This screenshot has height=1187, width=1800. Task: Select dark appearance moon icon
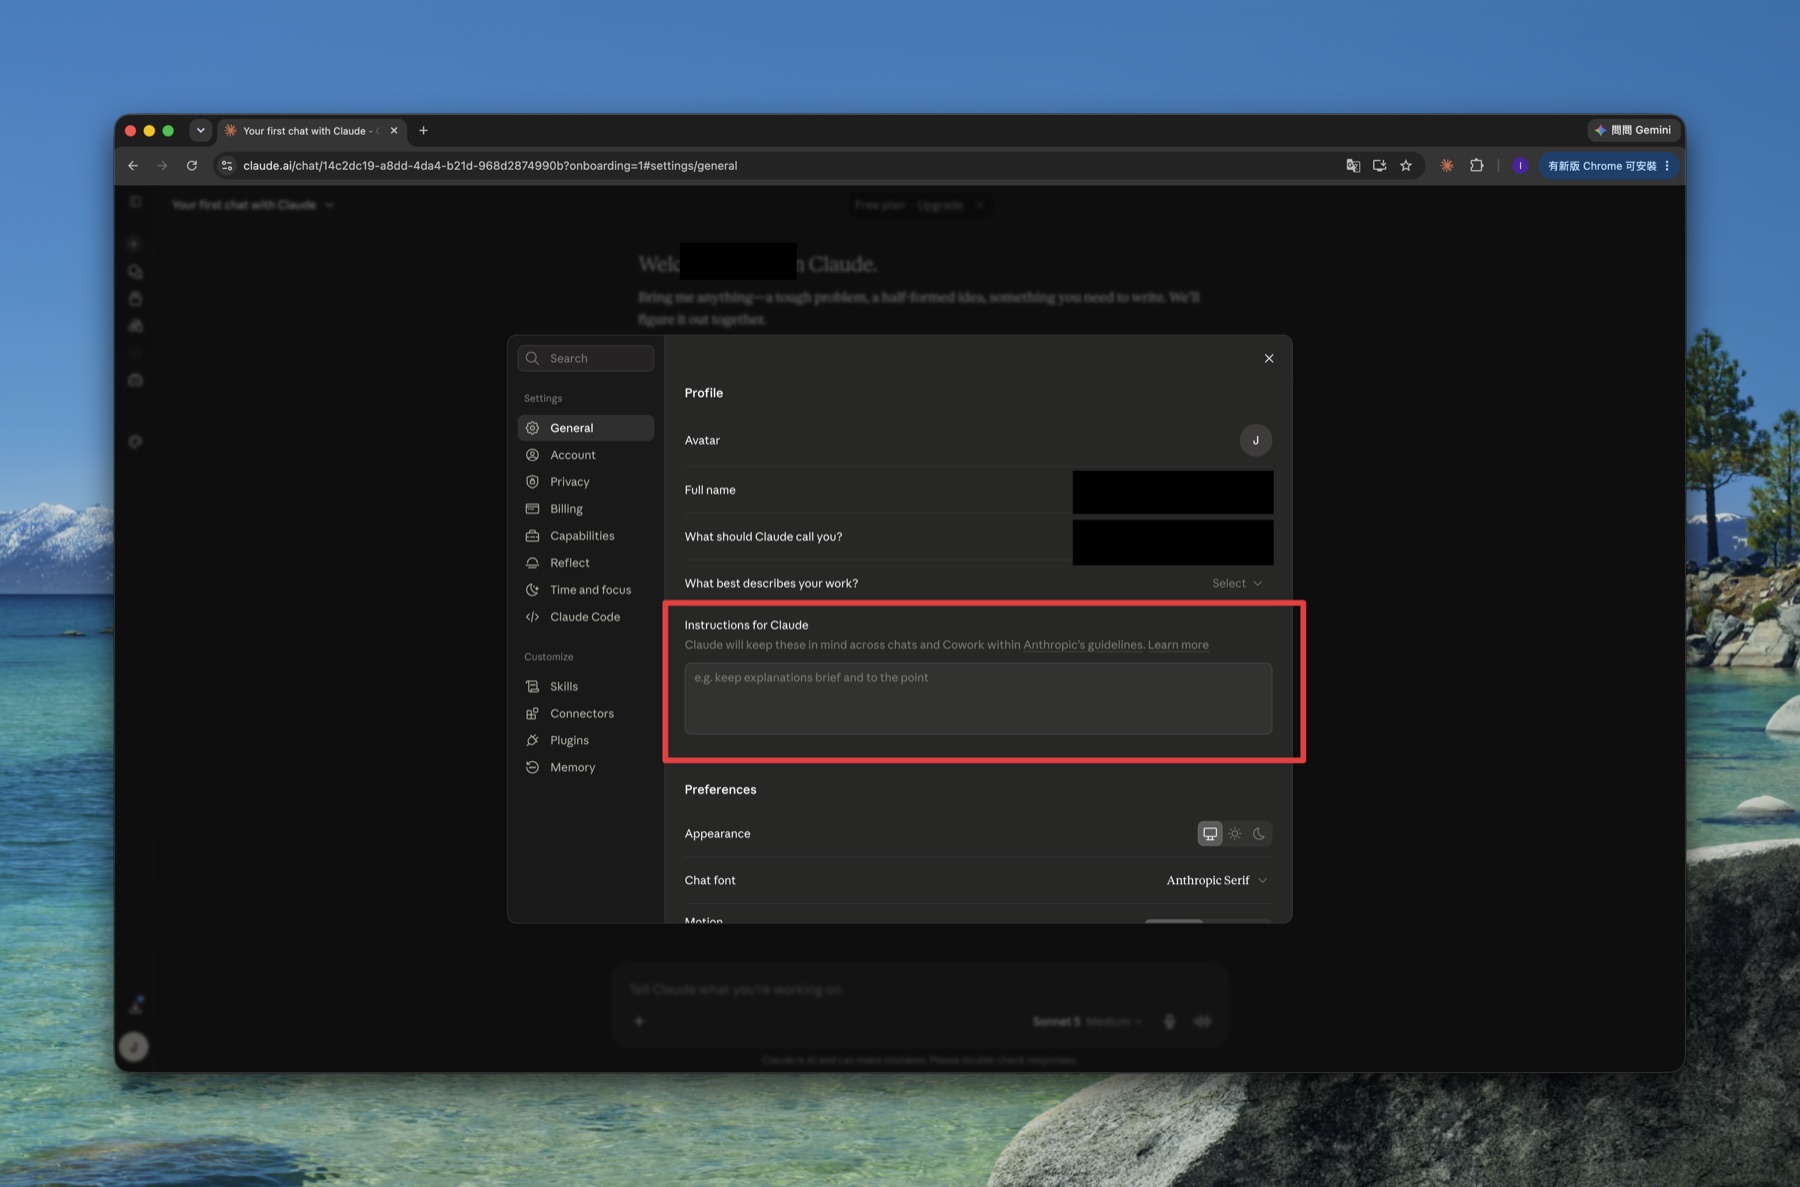coord(1259,833)
